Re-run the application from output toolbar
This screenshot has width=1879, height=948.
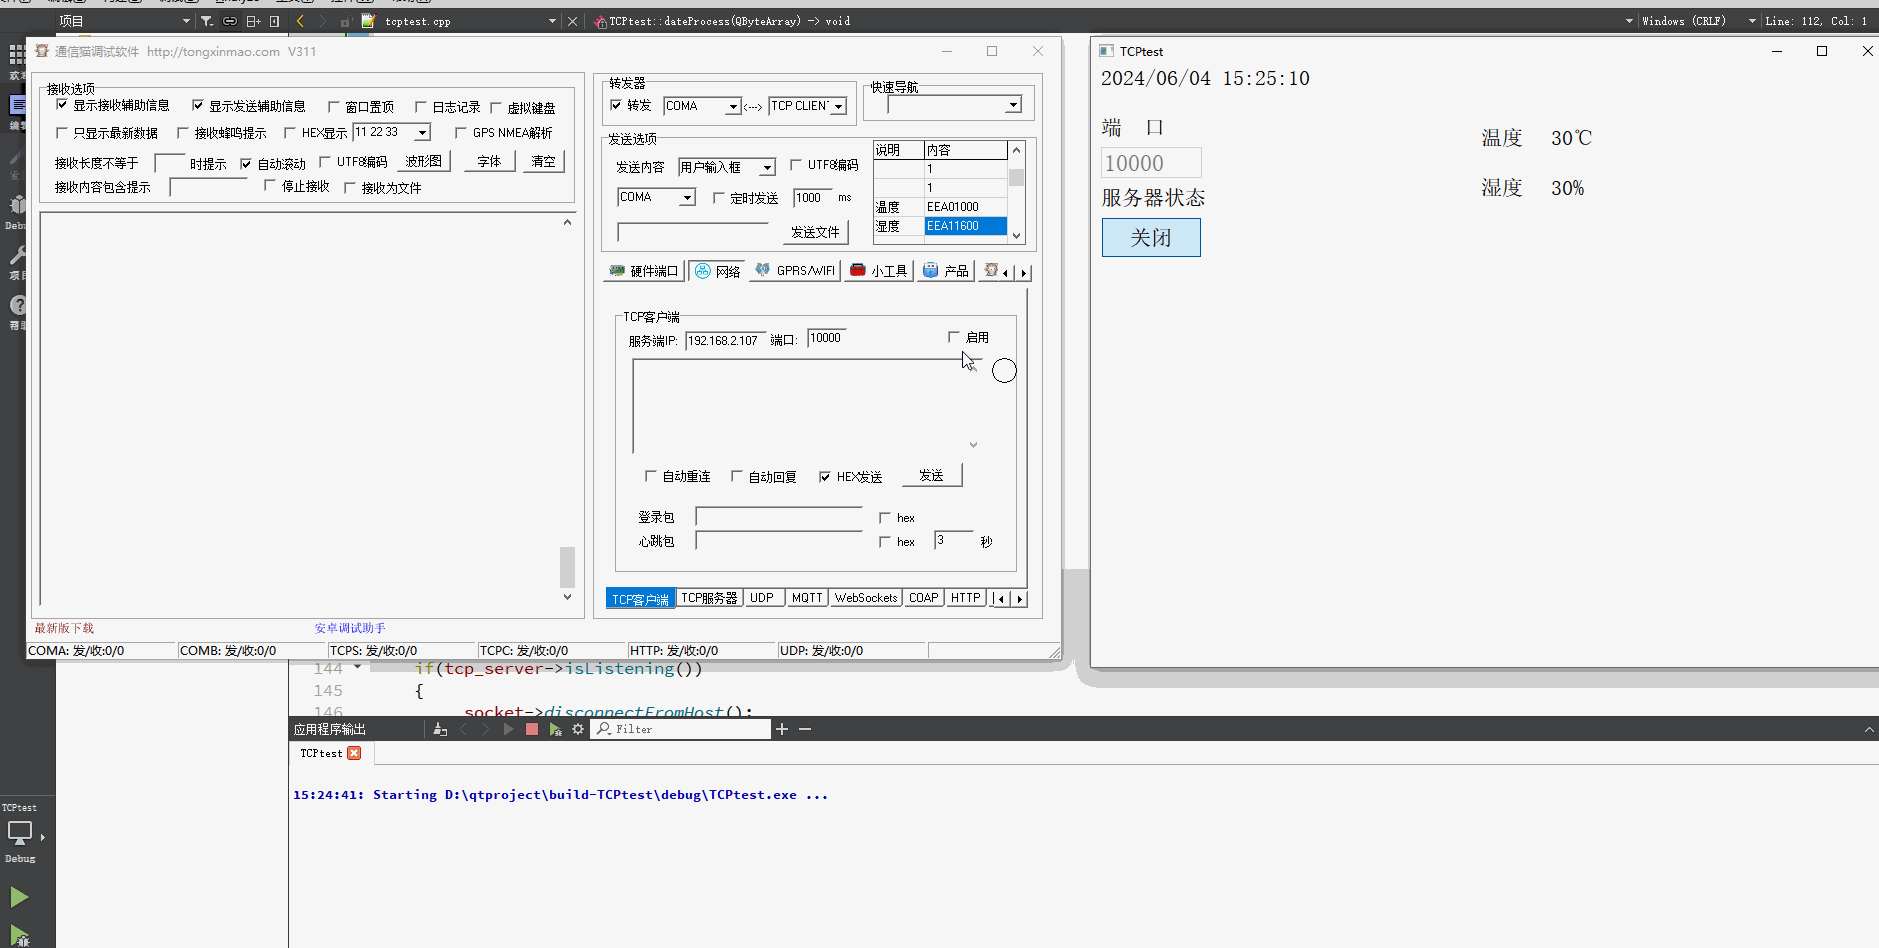click(x=555, y=729)
